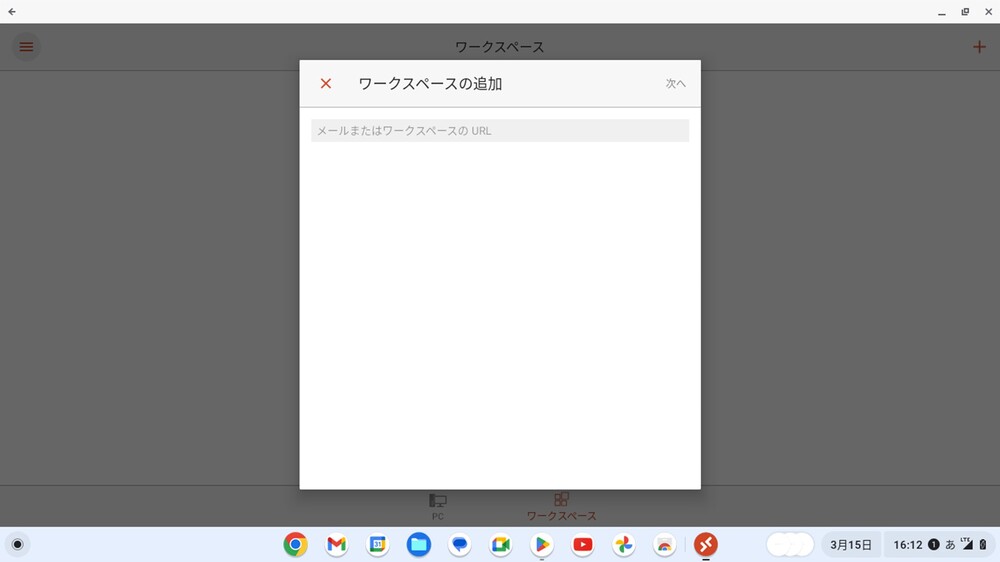Switch to the PC tab
The width and height of the screenshot is (1000, 562).
438,506
